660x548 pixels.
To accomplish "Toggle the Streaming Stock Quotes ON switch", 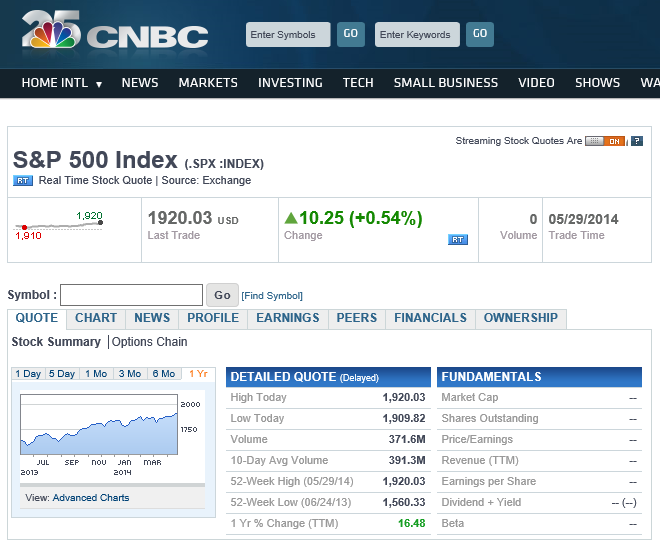I will tap(605, 141).
